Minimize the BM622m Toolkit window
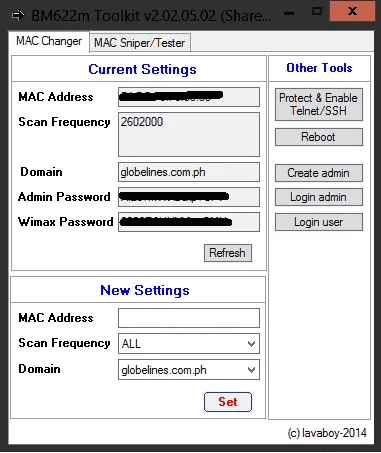The height and width of the screenshot is (453, 381). (289, 13)
